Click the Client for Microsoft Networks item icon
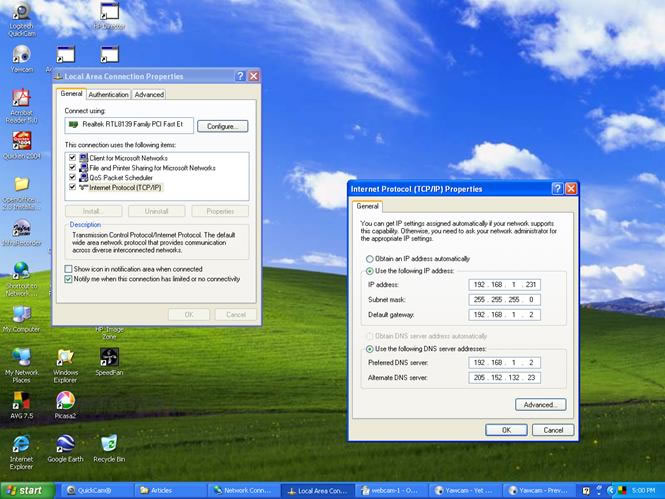The image size is (665, 499). pos(83,158)
